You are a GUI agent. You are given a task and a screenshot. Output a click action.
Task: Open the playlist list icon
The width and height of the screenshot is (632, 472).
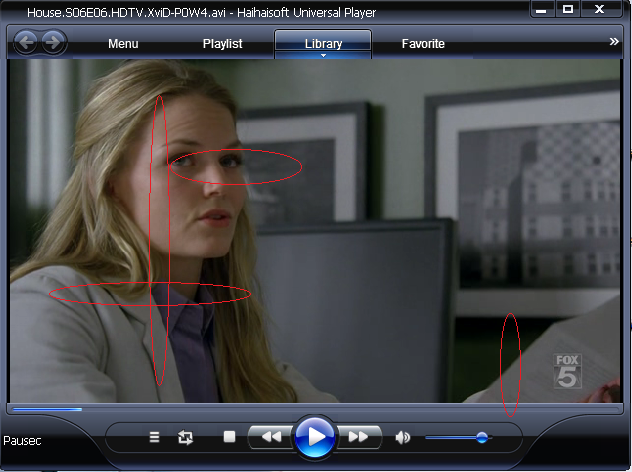(x=154, y=437)
